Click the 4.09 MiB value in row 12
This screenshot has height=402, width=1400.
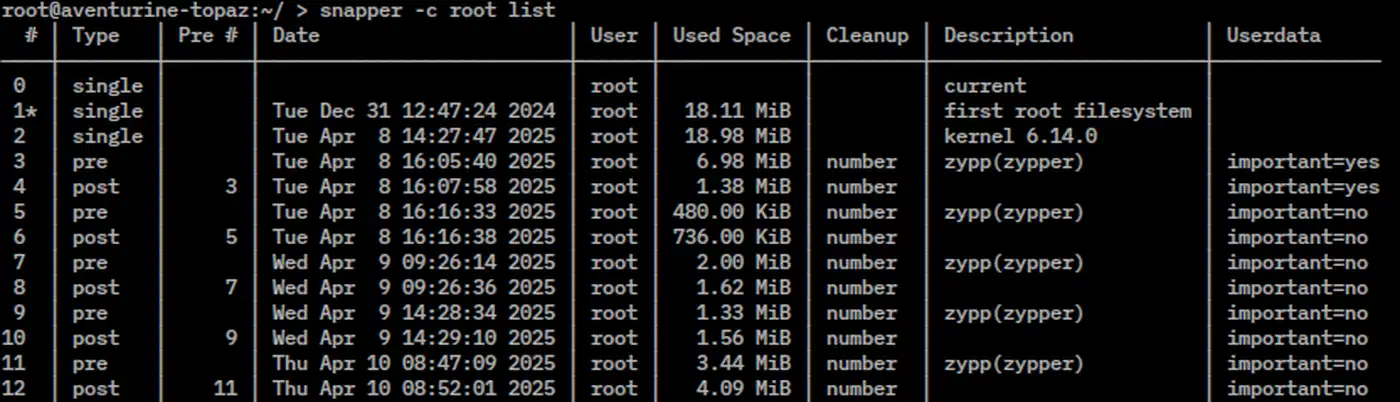pyautogui.click(x=744, y=389)
